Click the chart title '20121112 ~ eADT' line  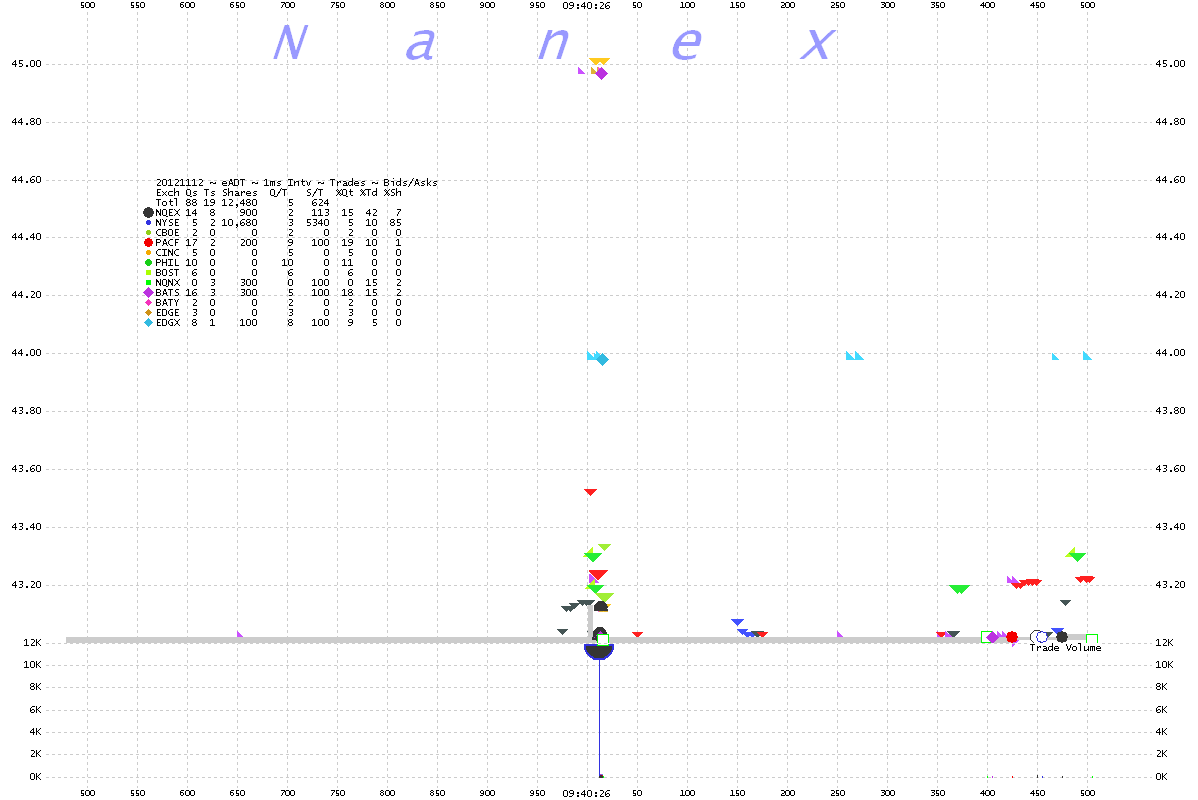click(x=296, y=182)
